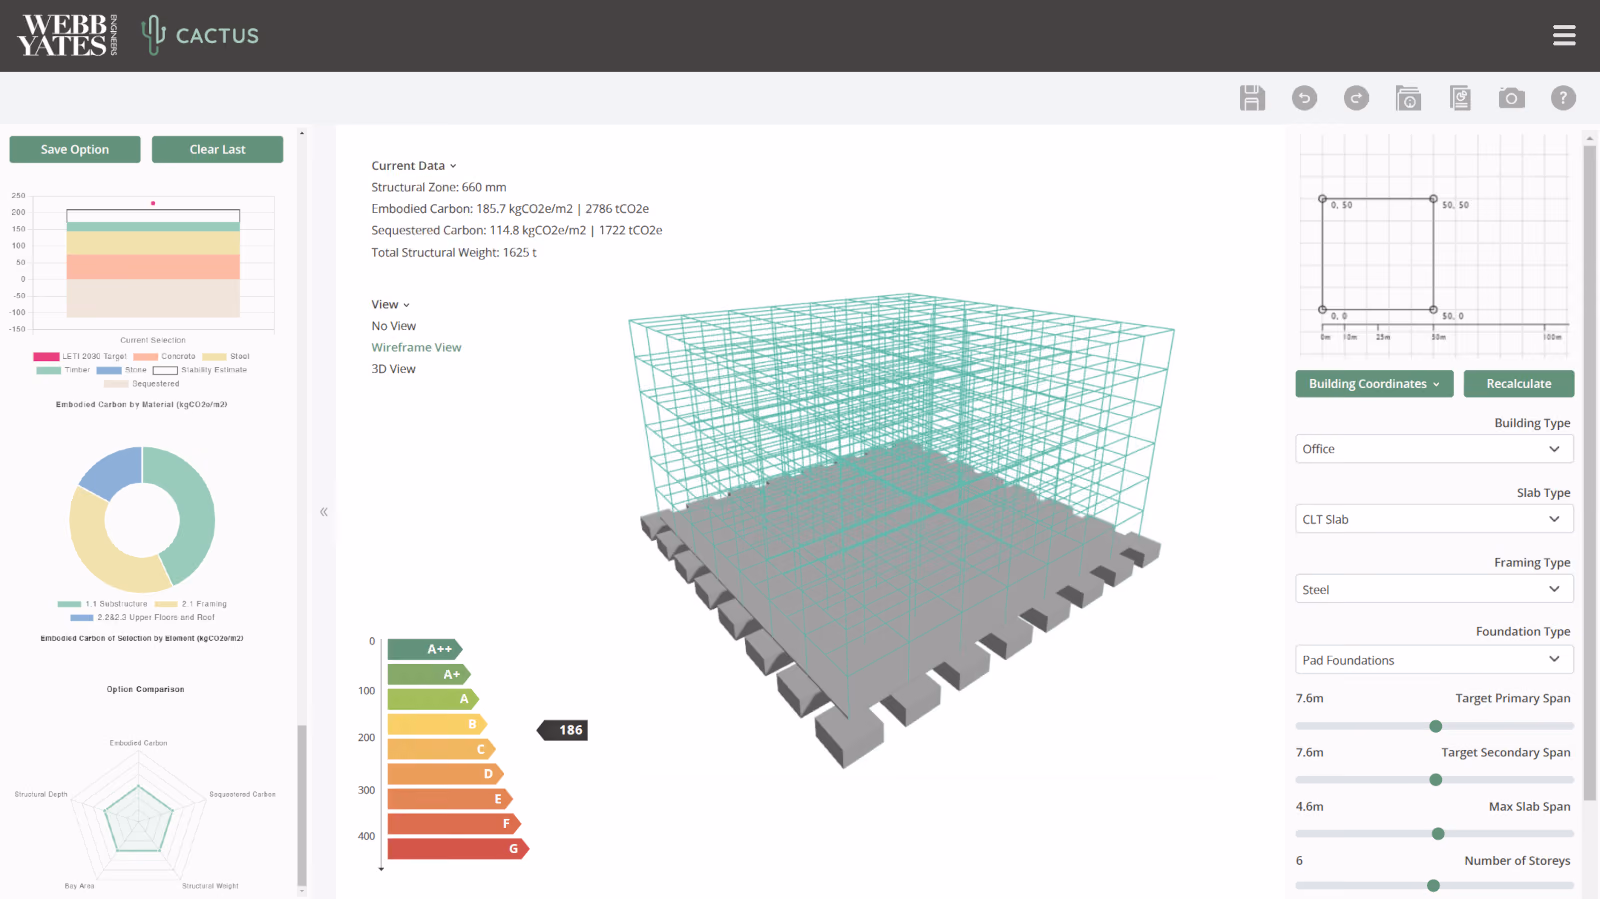Undo the last change
Viewport: 1600px width, 899px height.
1304,97
